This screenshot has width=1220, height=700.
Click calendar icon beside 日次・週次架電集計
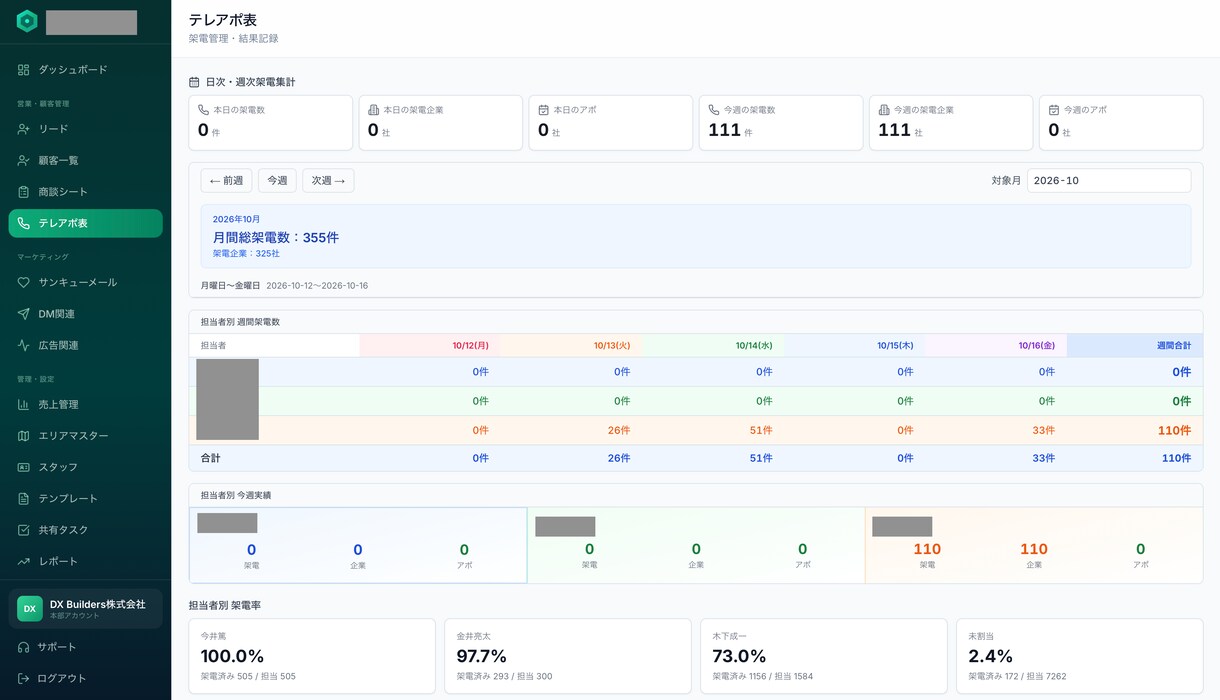click(x=195, y=82)
